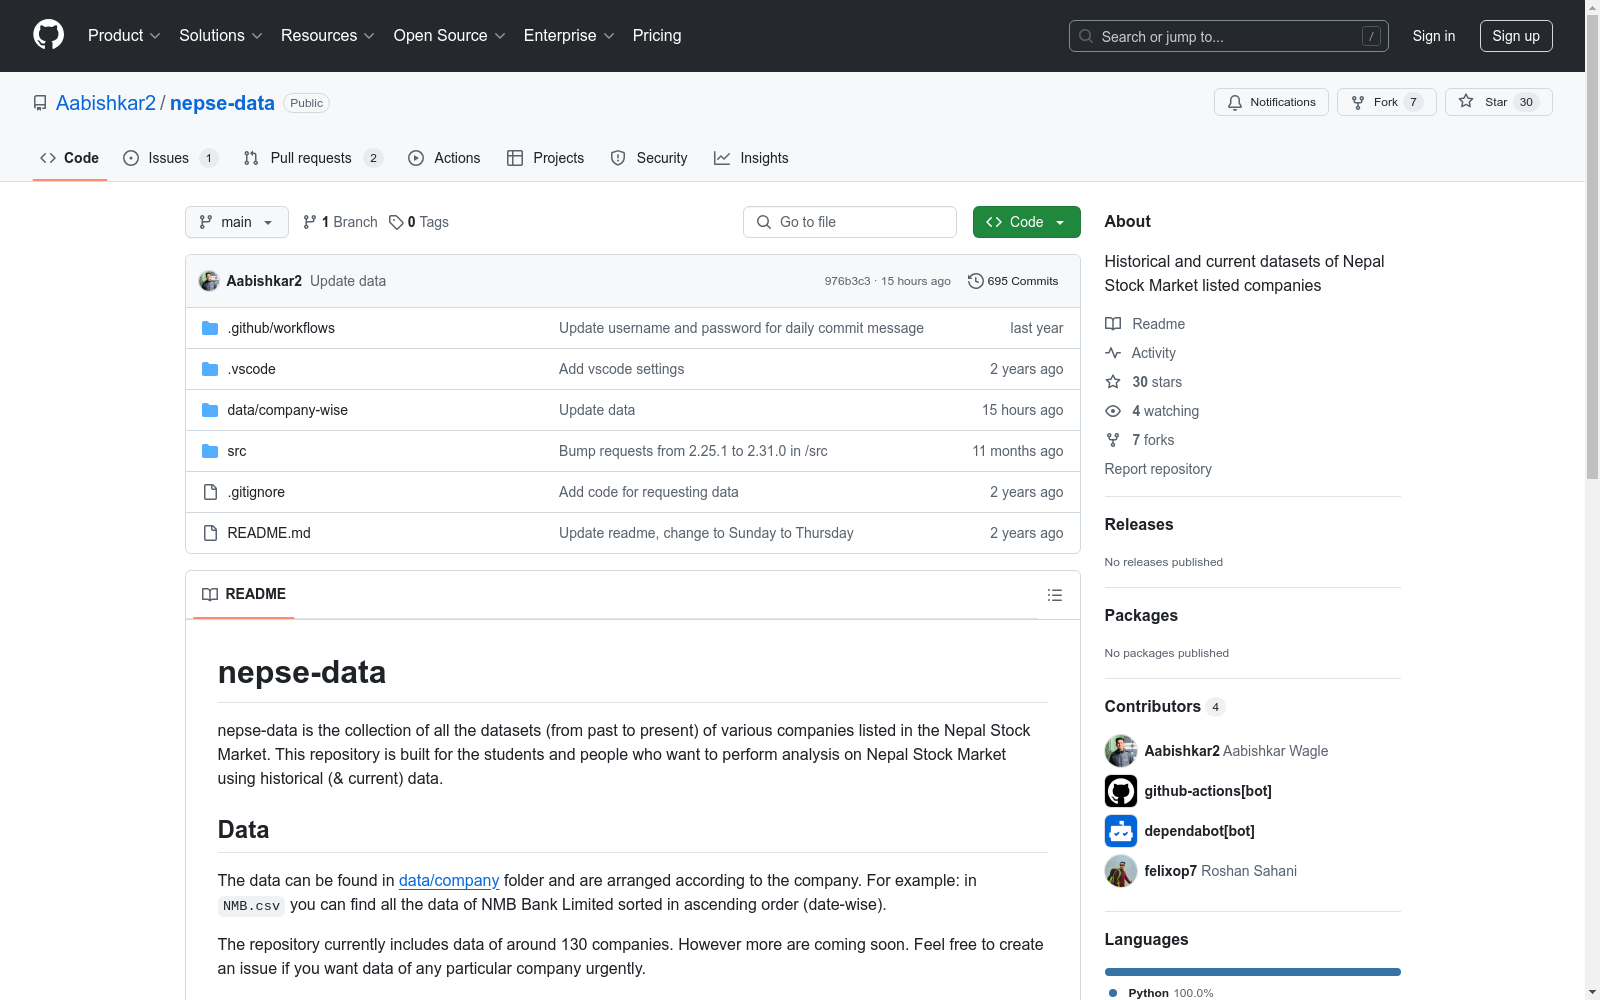Click the Sign in link

(x=1434, y=36)
